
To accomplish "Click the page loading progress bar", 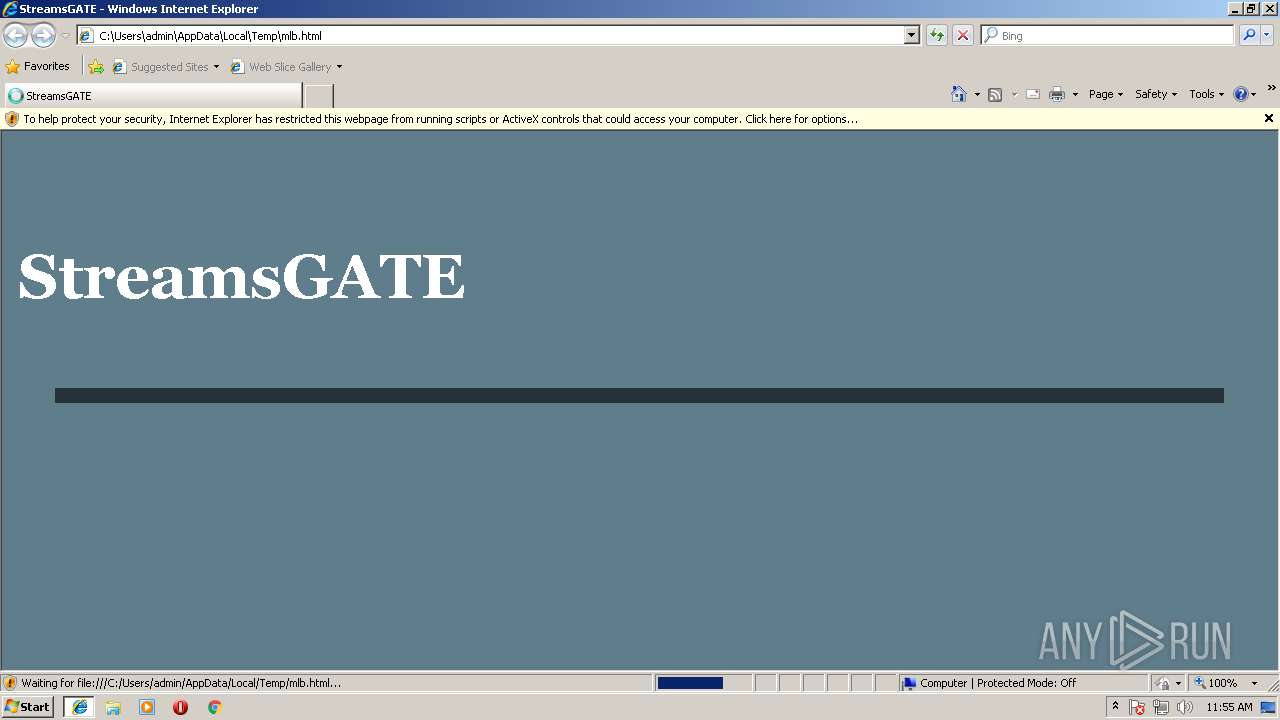I will pyautogui.click(x=703, y=683).
